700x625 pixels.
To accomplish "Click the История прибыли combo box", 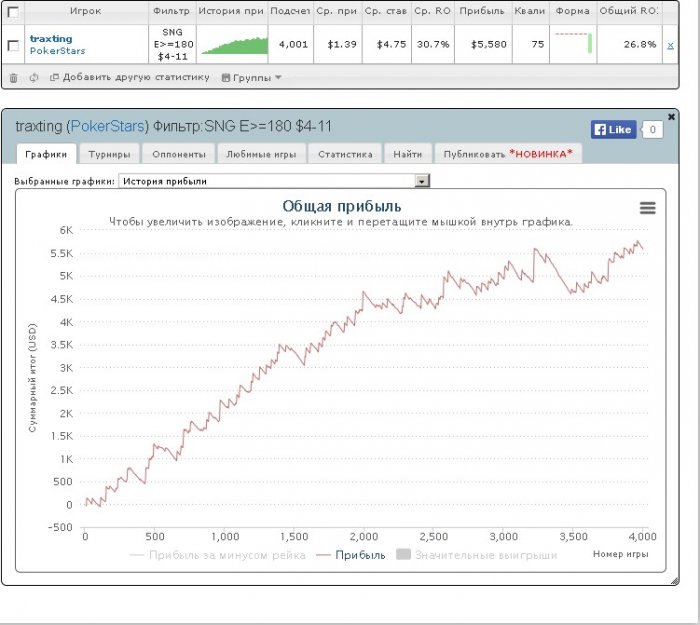I will 274,181.
